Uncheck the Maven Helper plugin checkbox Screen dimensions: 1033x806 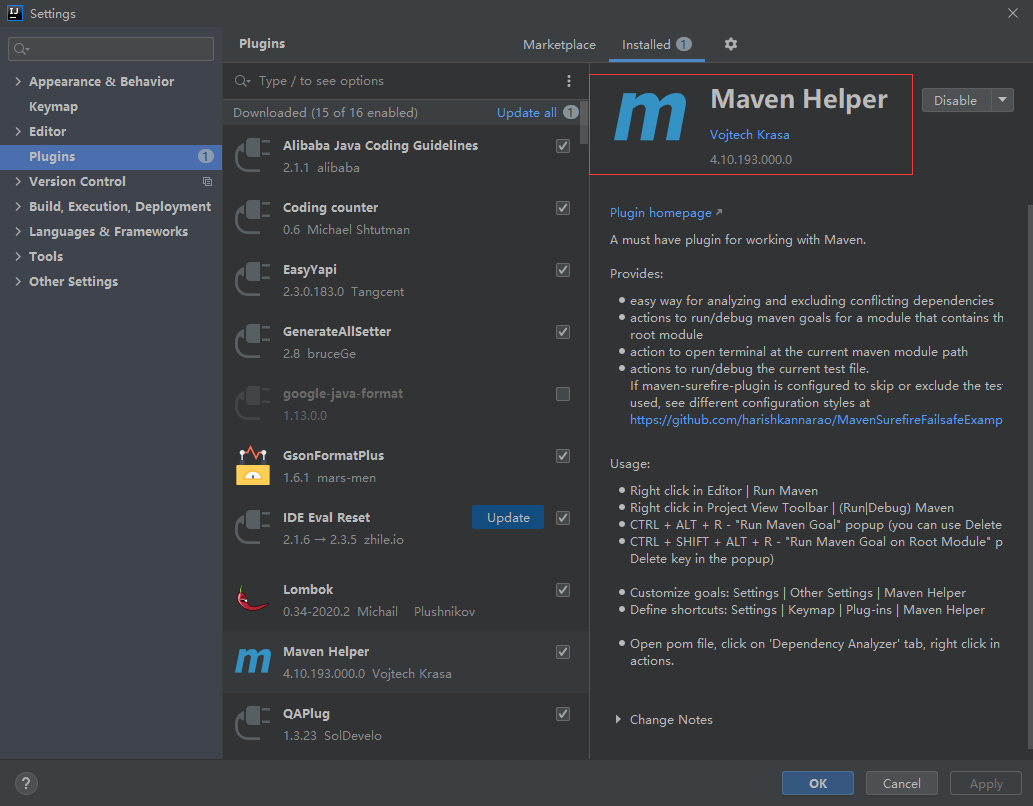[x=563, y=651]
